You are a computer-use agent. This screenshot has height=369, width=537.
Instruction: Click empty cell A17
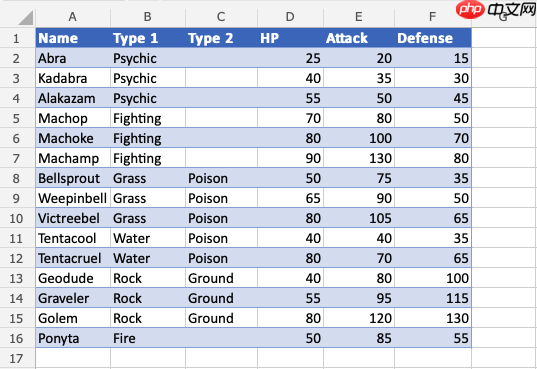73,358
